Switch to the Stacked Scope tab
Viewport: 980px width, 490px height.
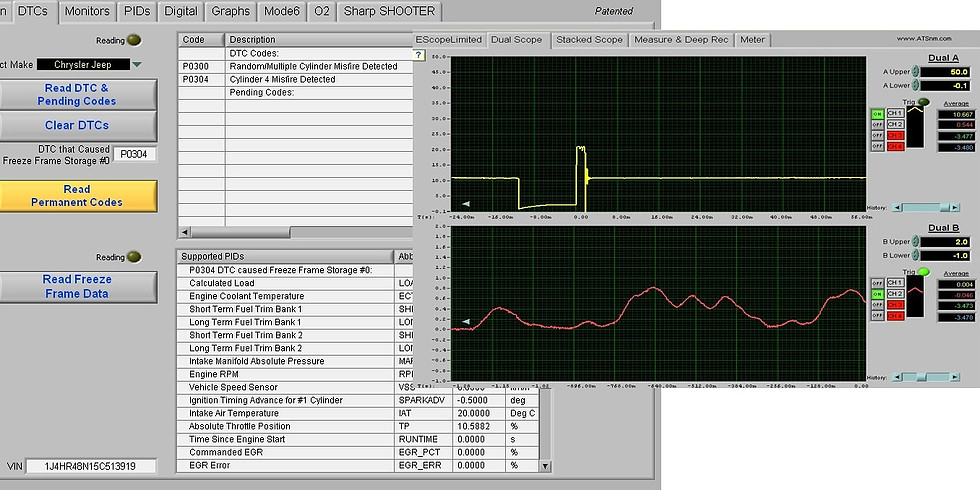click(x=589, y=40)
